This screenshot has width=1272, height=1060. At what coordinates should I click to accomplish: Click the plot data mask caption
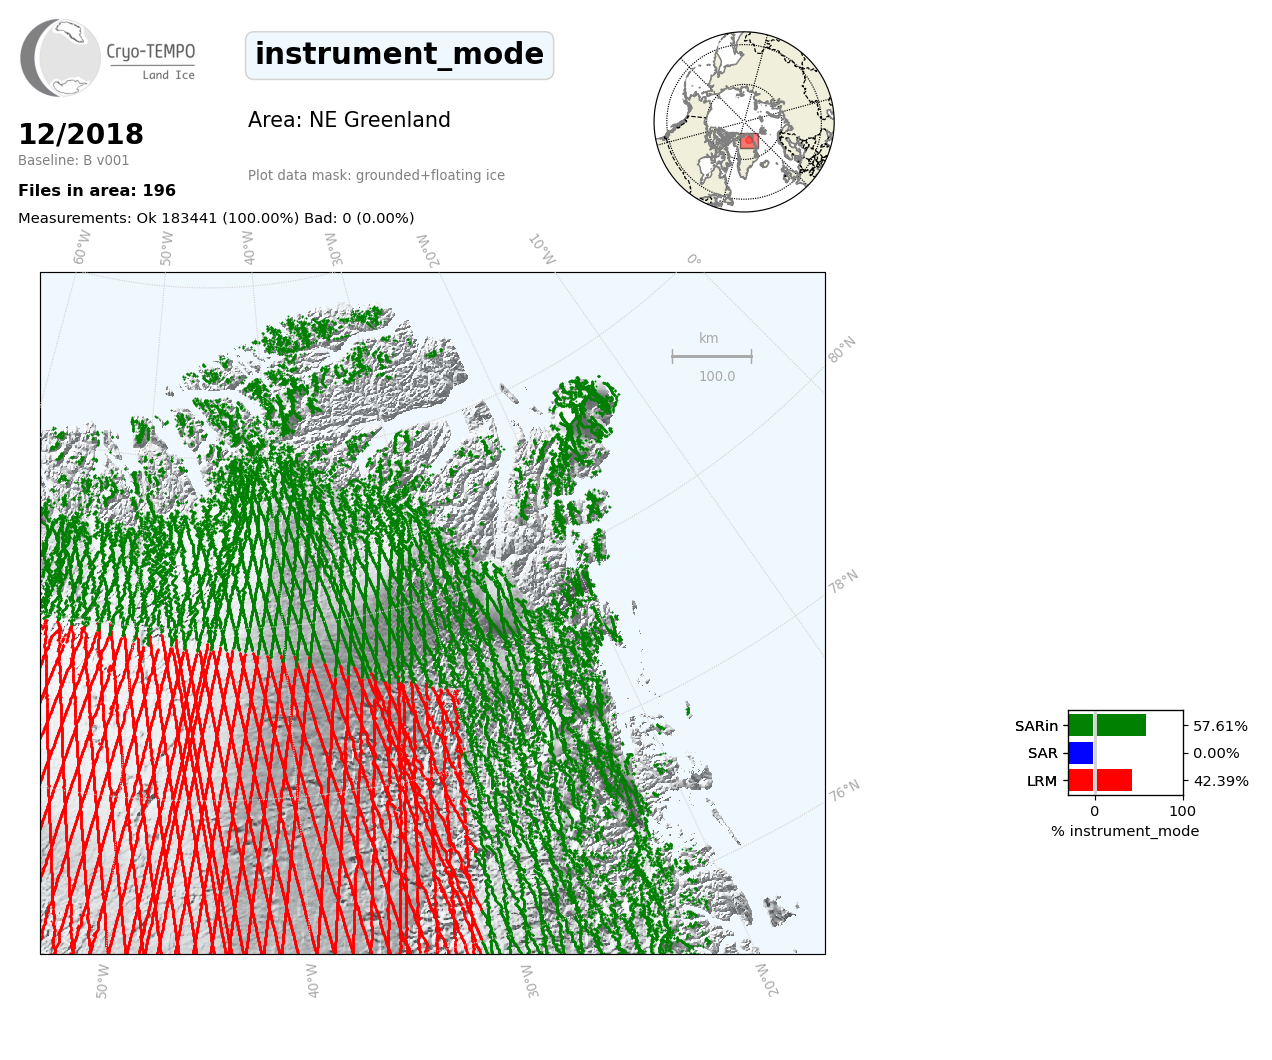pos(376,175)
